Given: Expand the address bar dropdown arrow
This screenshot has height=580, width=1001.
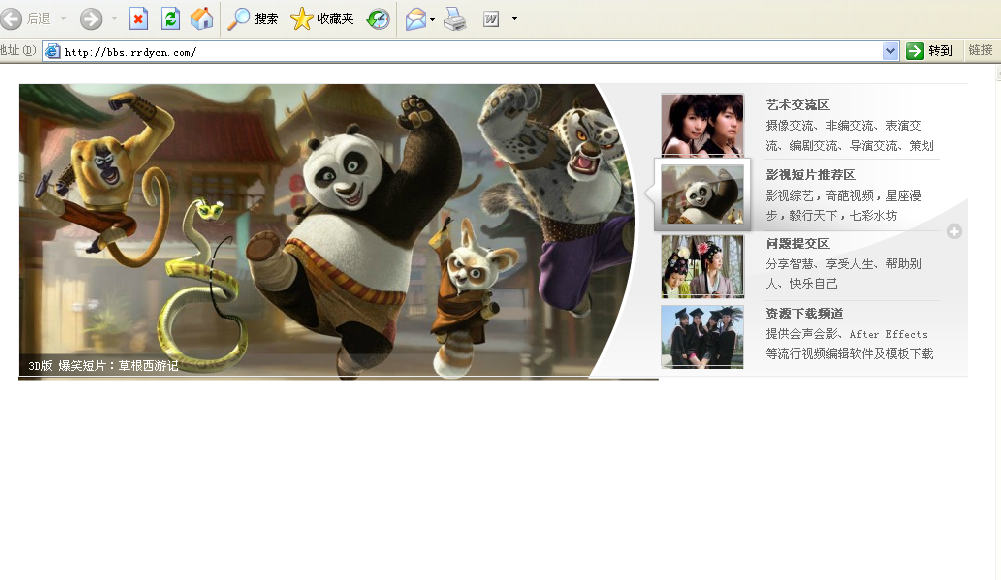Looking at the screenshot, I should pyautogui.click(x=891, y=51).
